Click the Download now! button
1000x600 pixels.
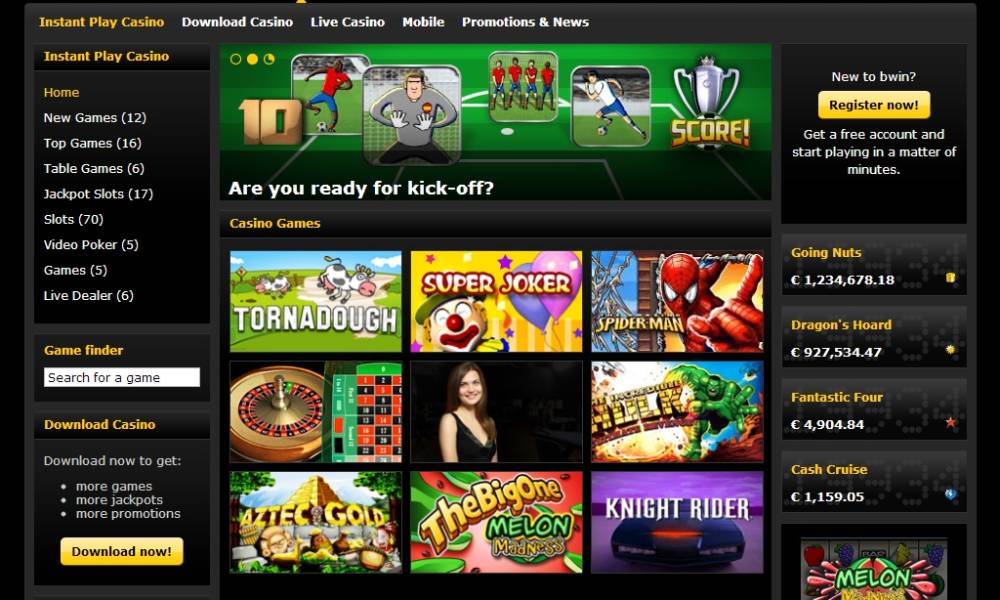pos(121,552)
